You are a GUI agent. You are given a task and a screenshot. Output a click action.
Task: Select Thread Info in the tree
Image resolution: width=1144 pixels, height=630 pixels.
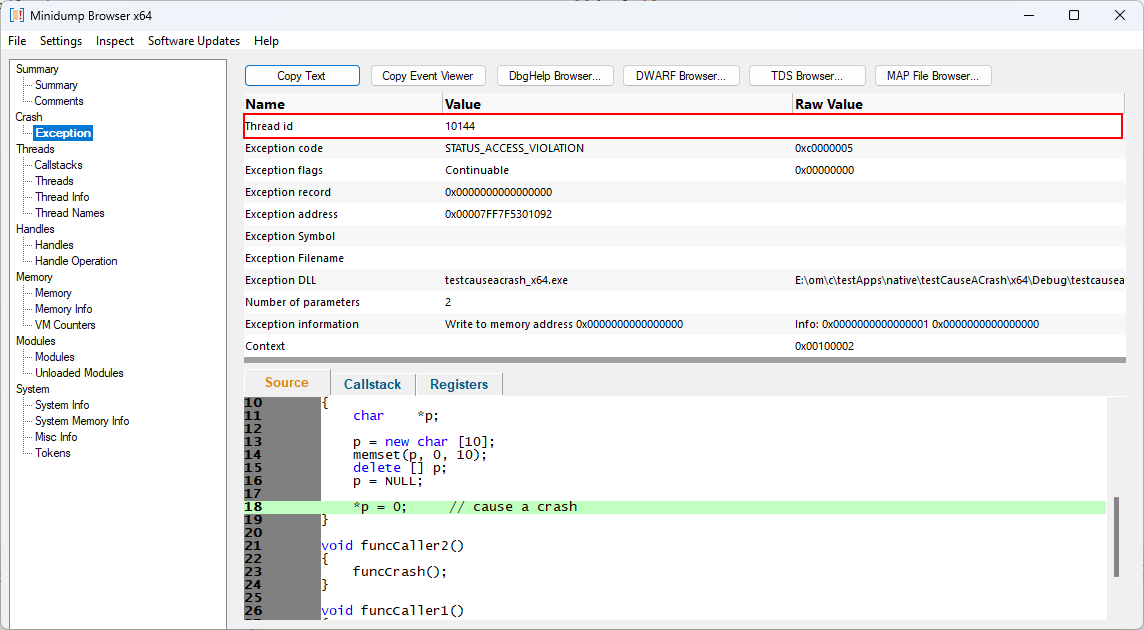pos(62,197)
